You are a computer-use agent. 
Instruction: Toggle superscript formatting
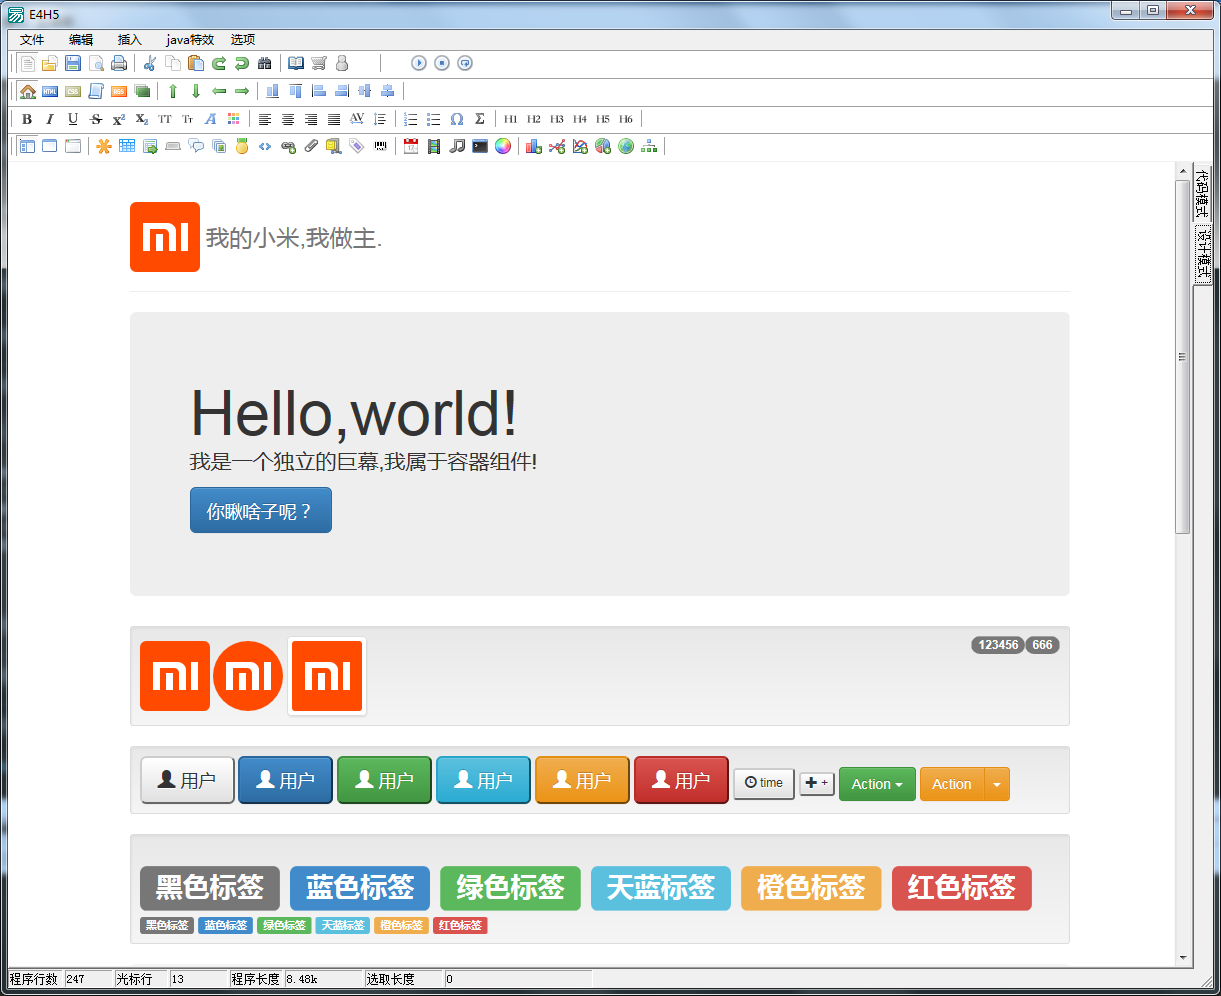119,119
